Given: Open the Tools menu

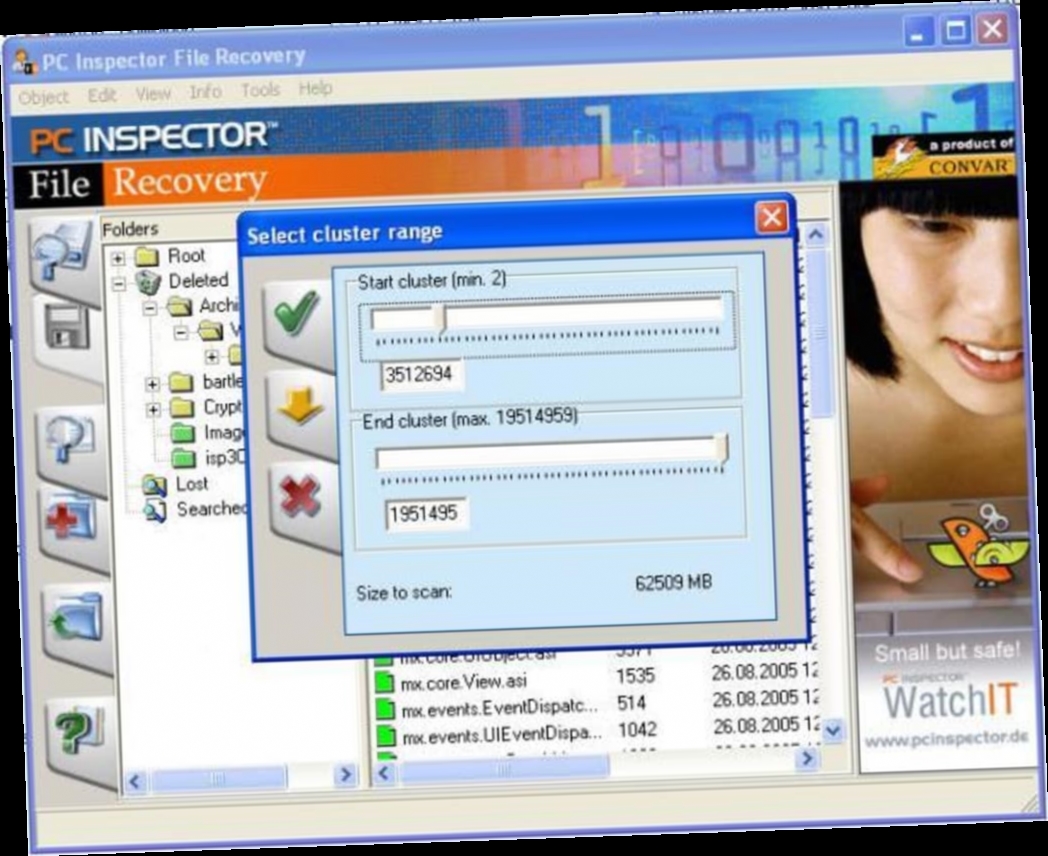Looking at the screenshot, I should click(261, 90).
